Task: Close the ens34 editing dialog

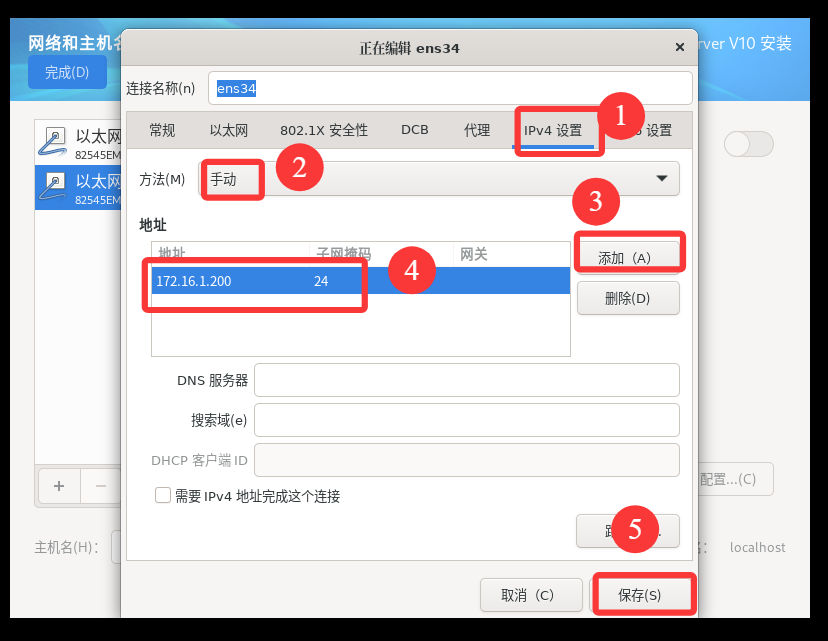Action: pyautogui.click(x=680, y=47)
